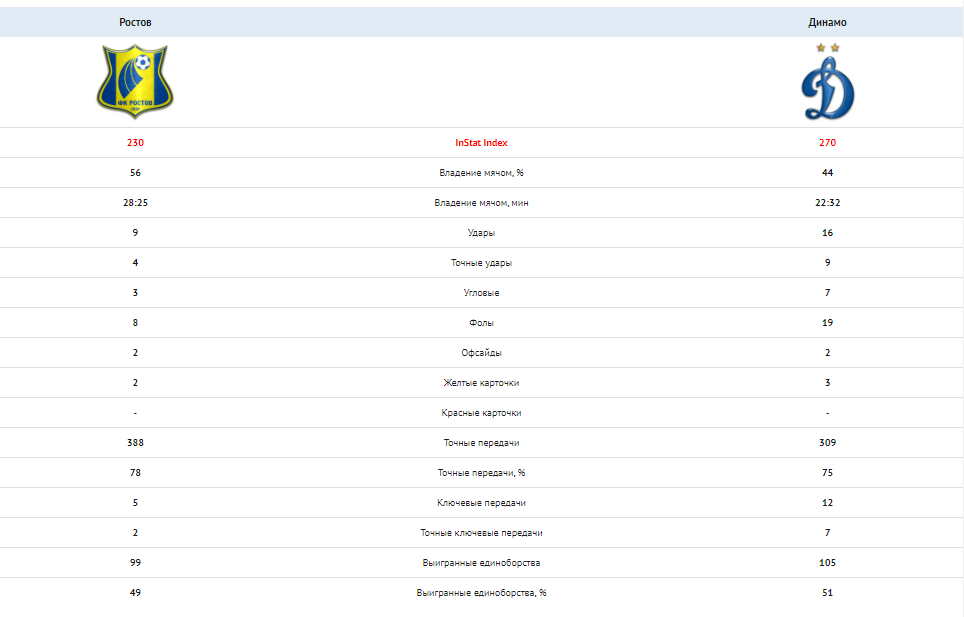Click the Dynamo club logo
The image size is (964, 617).
(828, 82)
